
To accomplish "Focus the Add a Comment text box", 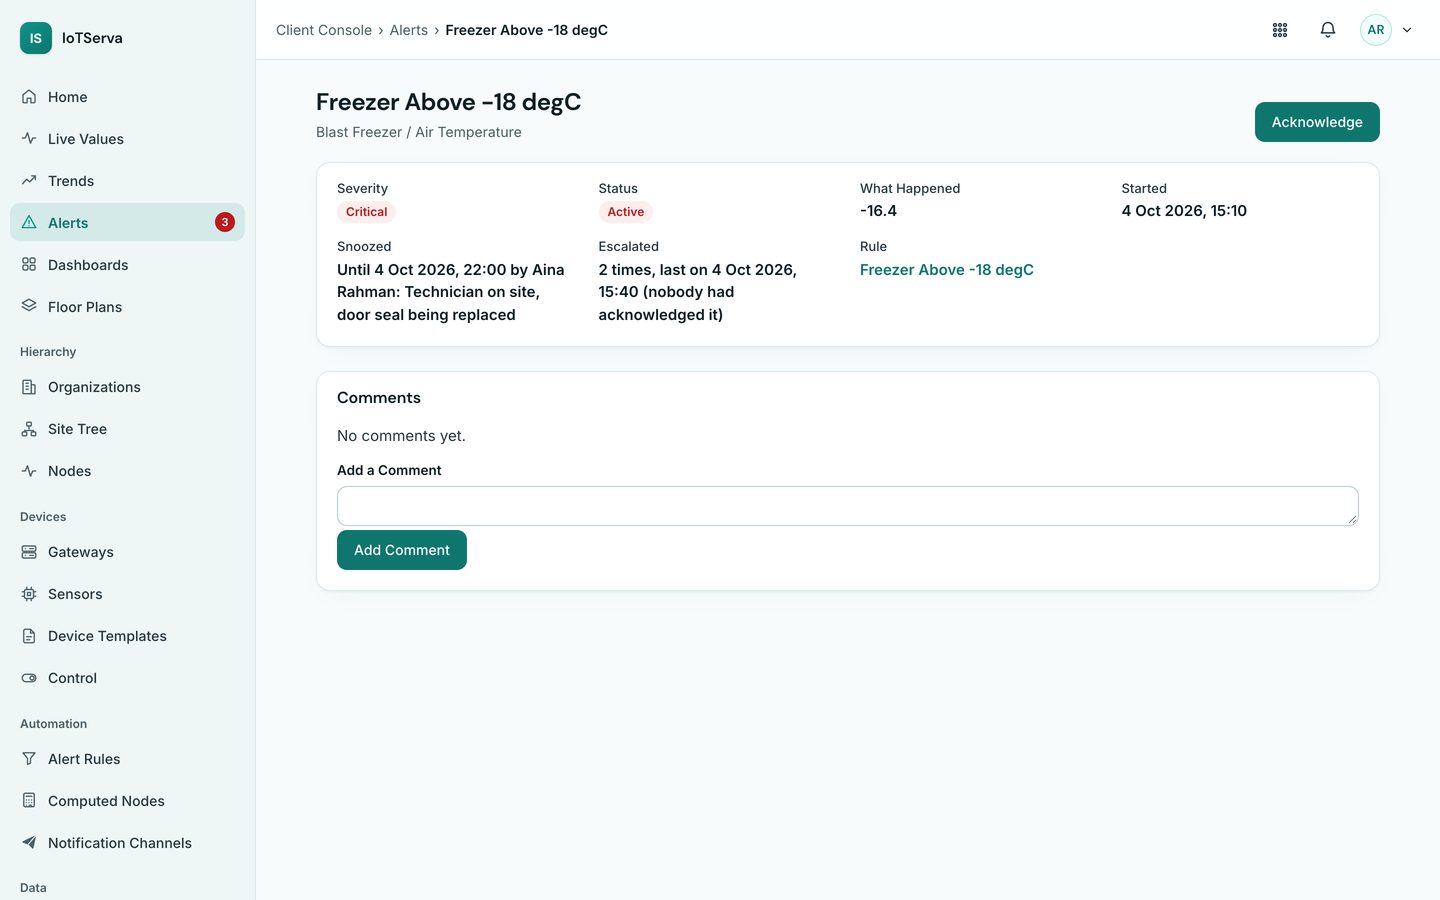I will tap(848, 506).
